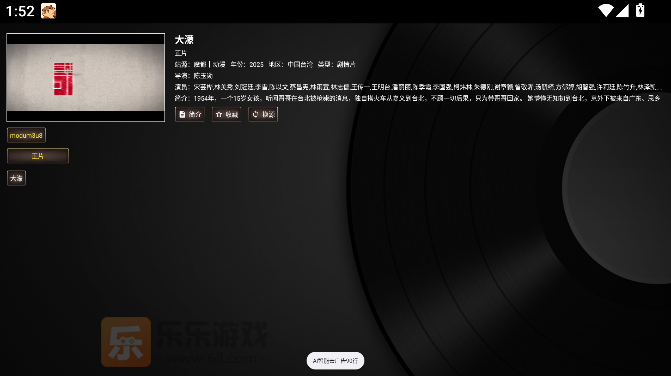Tap the 大濛 title heading
The image size is (671, 376).
184,40
